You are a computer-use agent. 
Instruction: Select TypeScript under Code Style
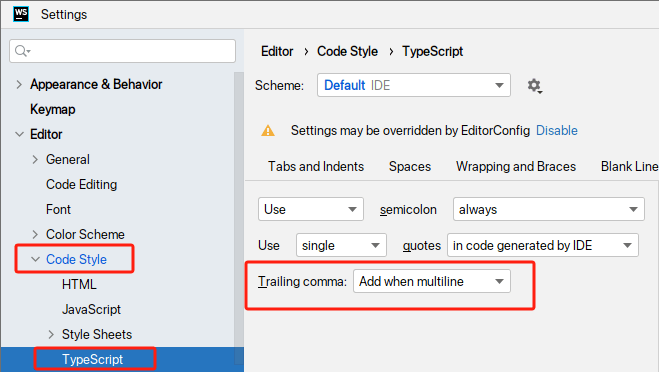click(x=92, y=359)
